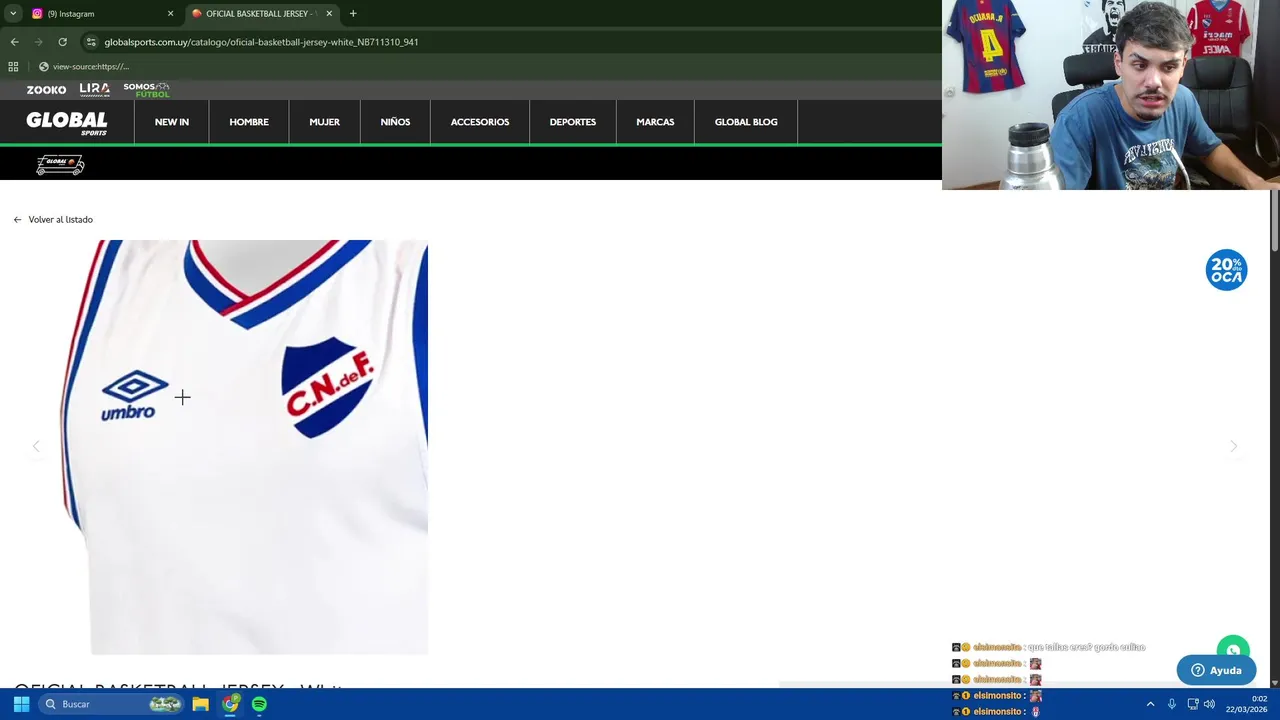Open Spotify from the taskbar

pyautogui.click(x=259, y=704)
